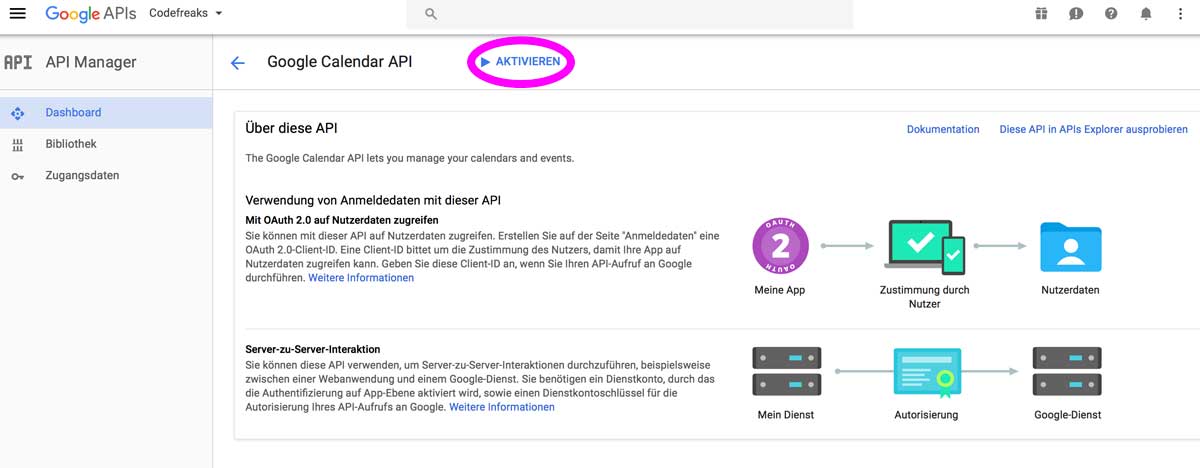The height and width of the screenshot is (468, 1200).
Task: Click the Nutzerdaten label
Action: 1070,290
